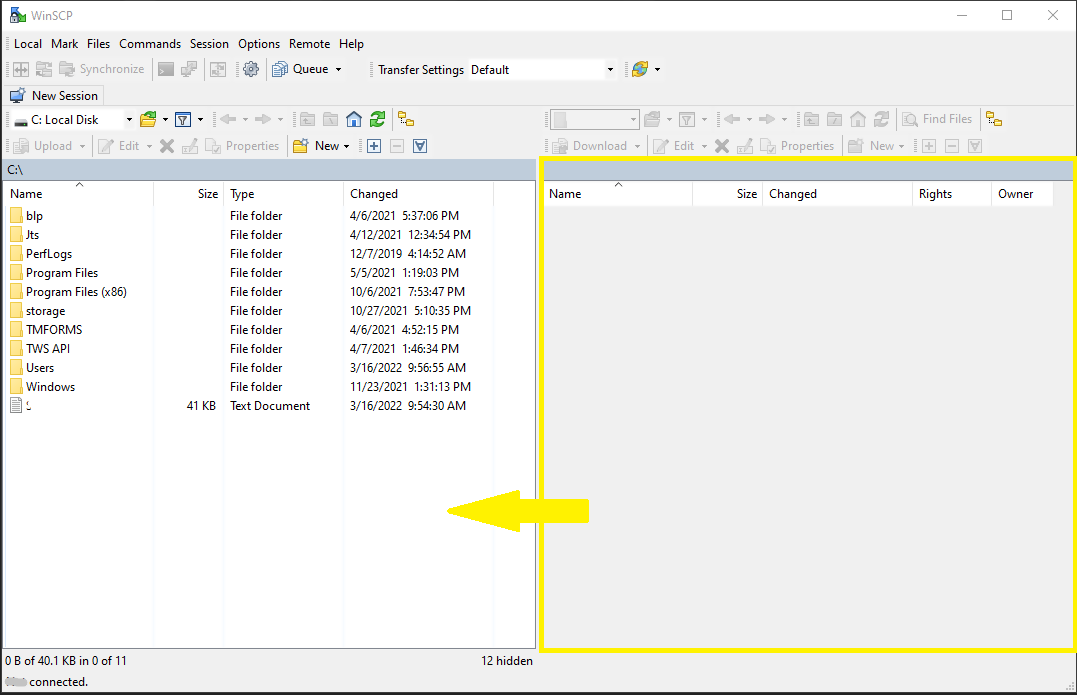Click the Synchronize button

click(102, 69)
